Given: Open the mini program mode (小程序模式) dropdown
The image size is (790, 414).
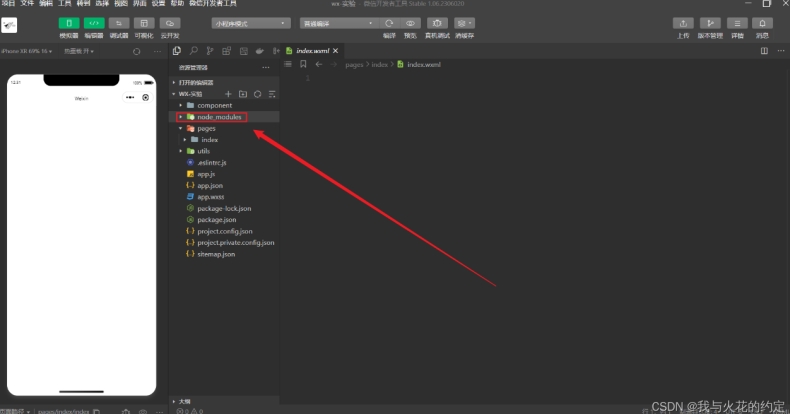Looking at the screenshot, I should [x=250, y=23].
